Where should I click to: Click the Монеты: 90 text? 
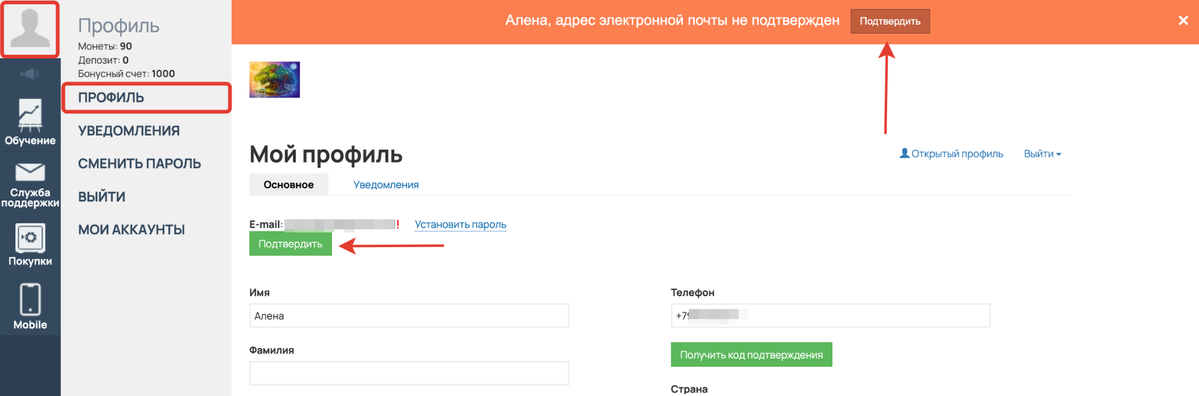click(x=105, y=47)
